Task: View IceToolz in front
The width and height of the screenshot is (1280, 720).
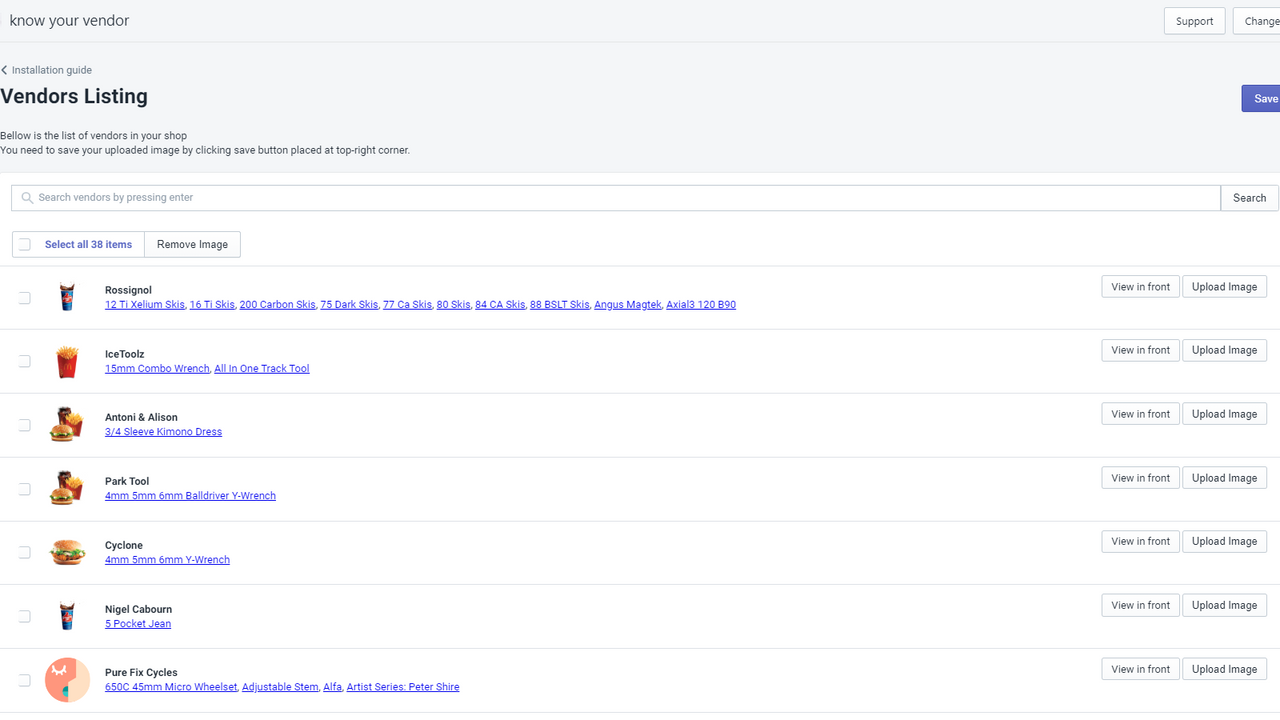Action: [1140, 350]
